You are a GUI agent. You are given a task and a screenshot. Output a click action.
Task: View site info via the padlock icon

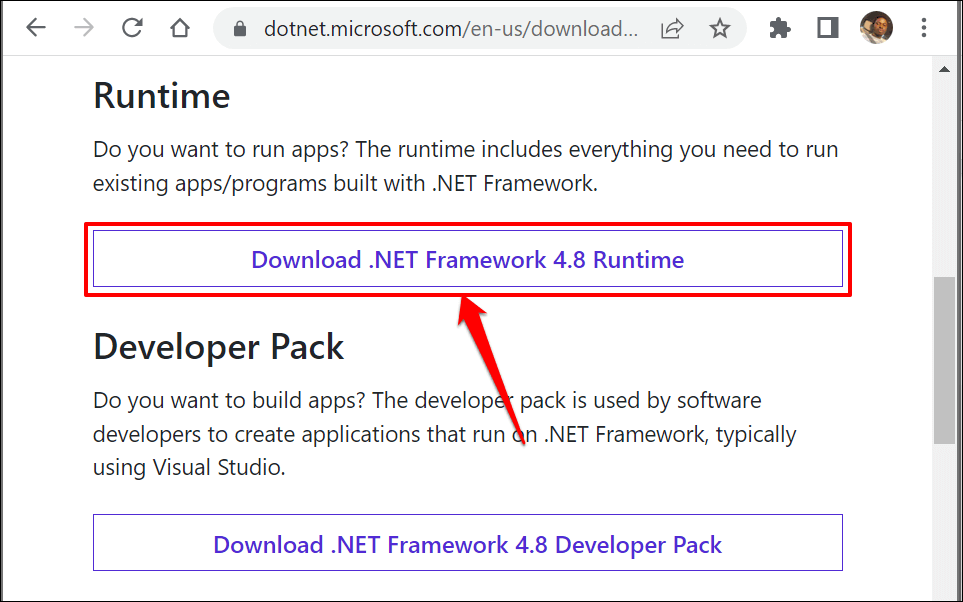239,30
